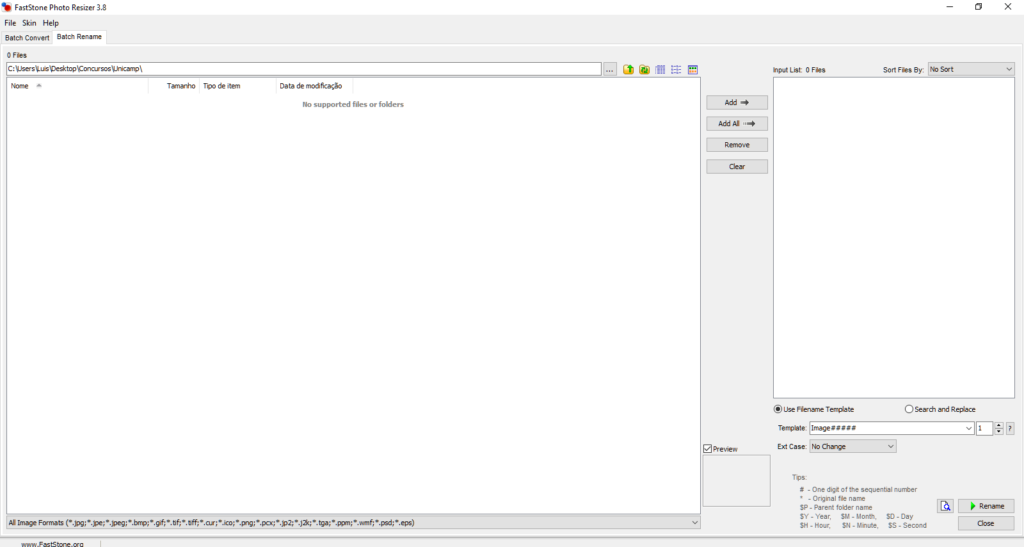Click the Remove button
1024x547 pixels.
tap(737, 145)
